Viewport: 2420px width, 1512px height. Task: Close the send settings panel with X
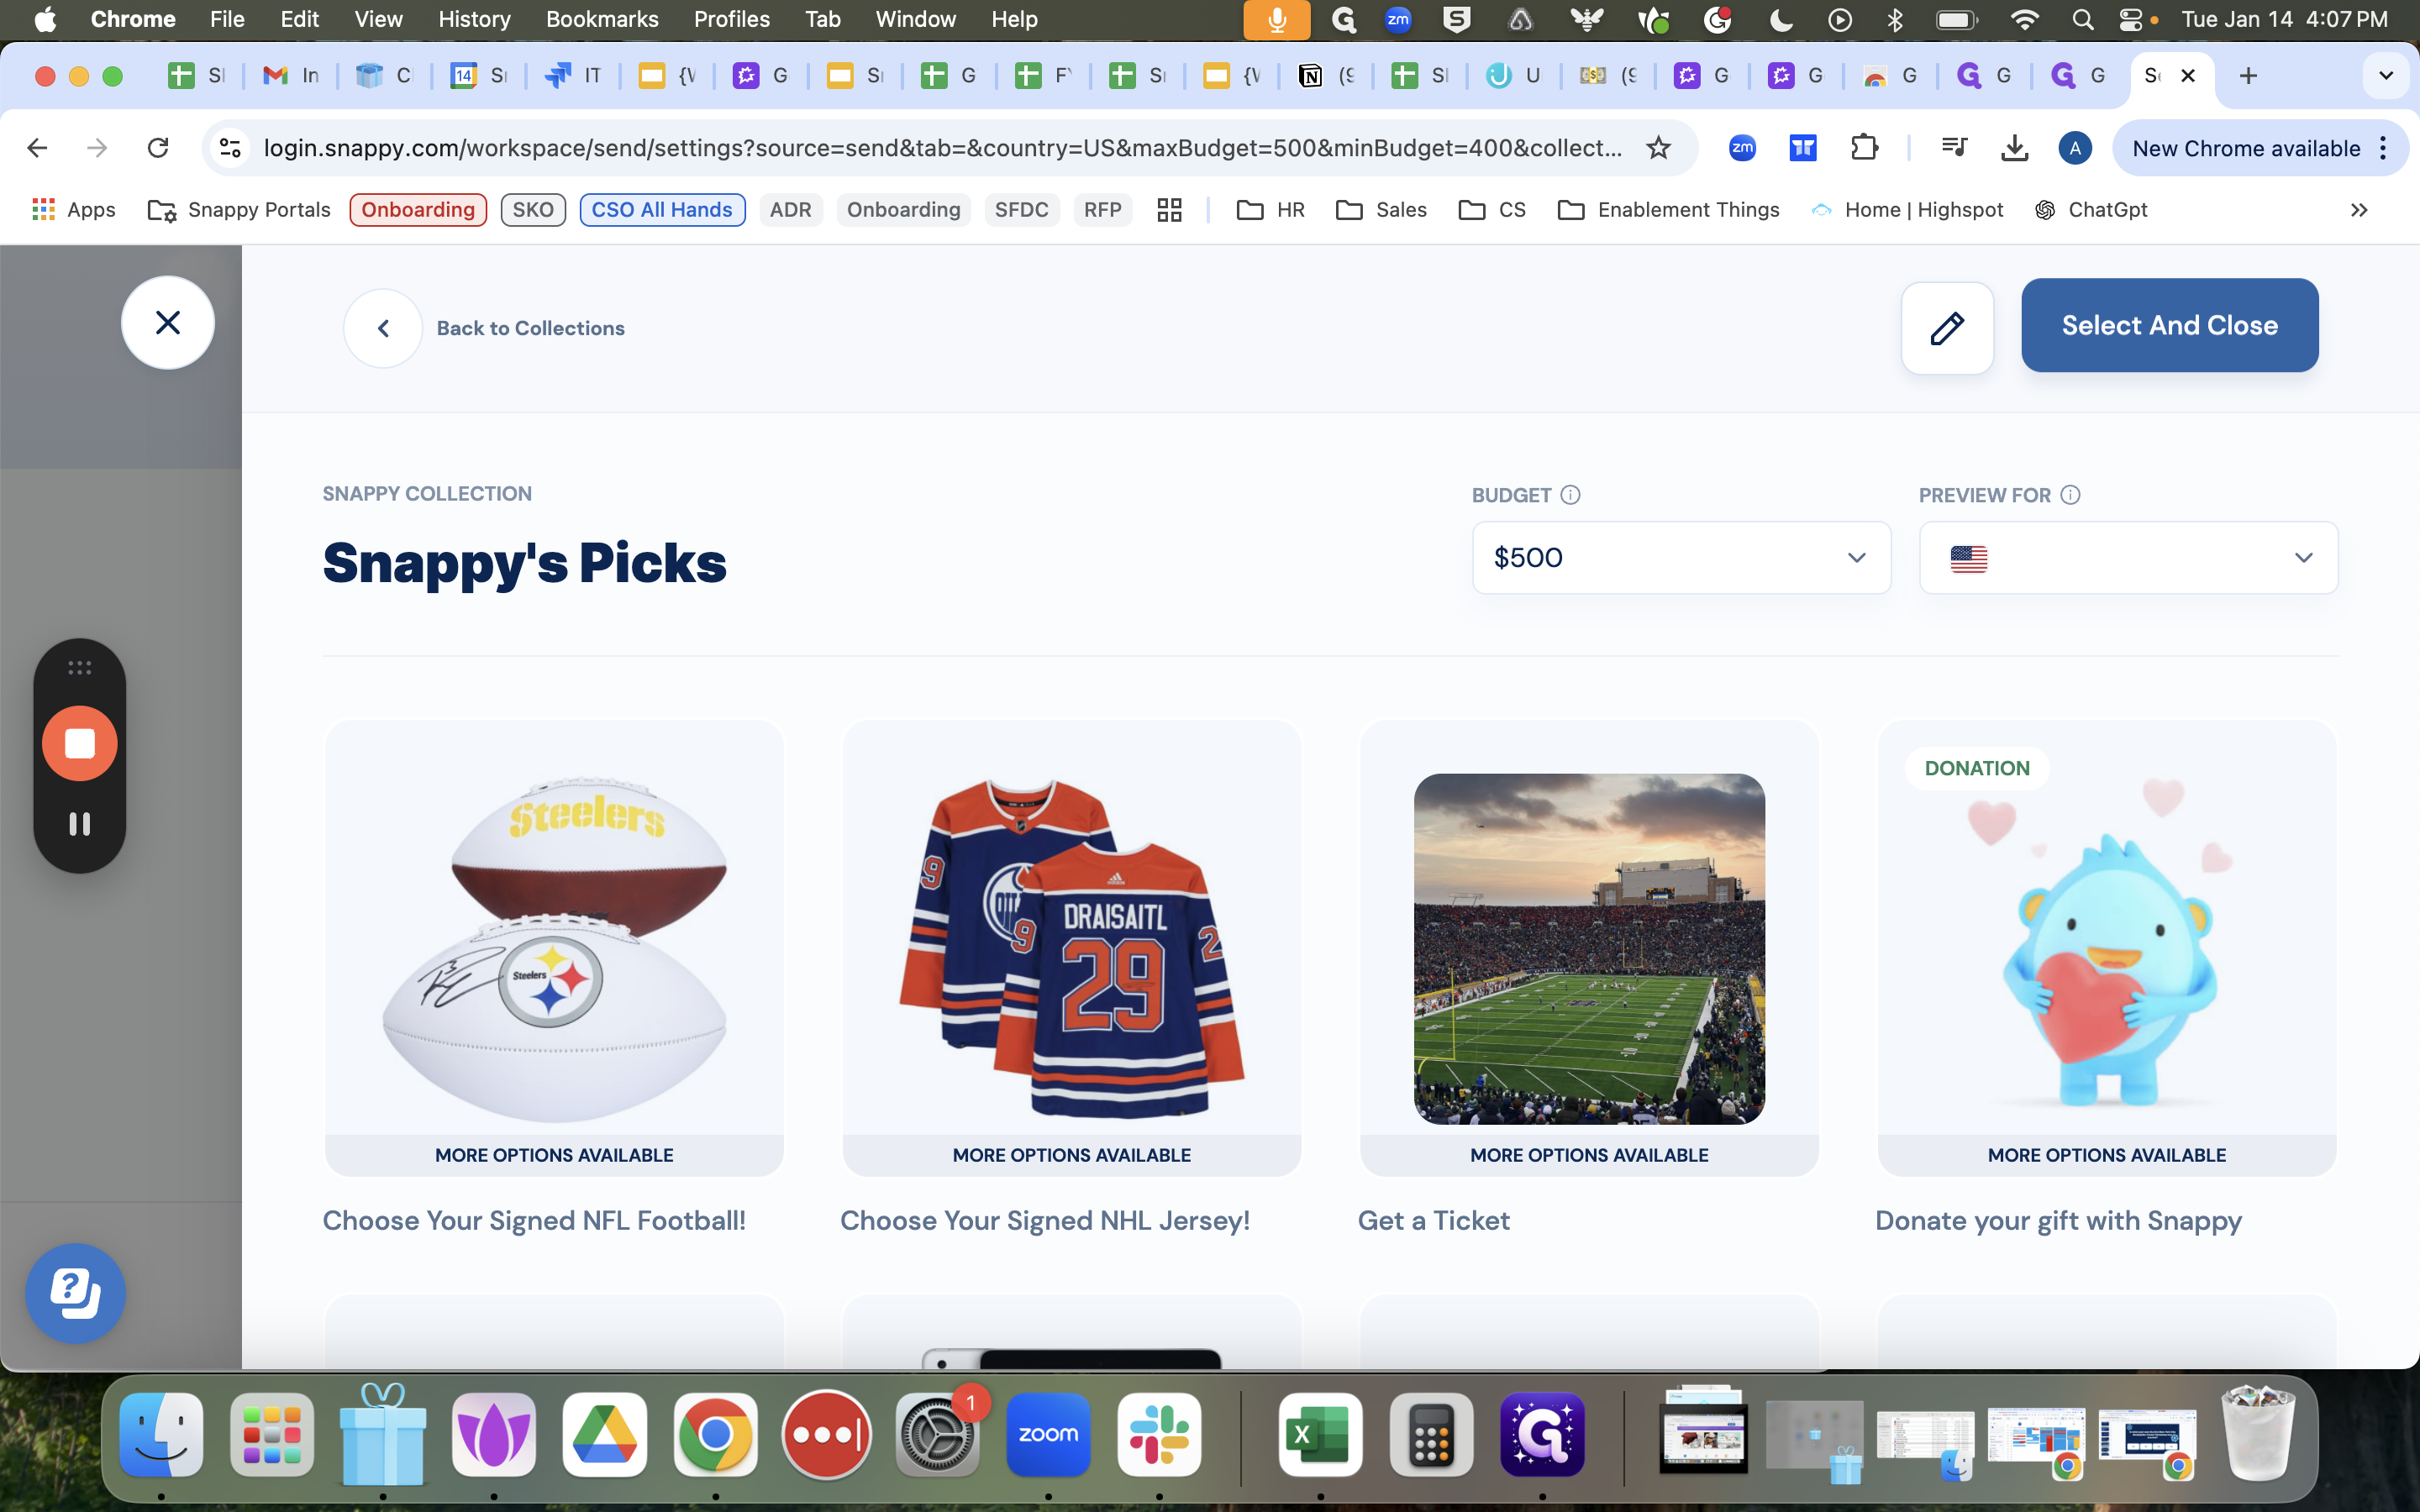pyautogui.click(x=168, y=322)
